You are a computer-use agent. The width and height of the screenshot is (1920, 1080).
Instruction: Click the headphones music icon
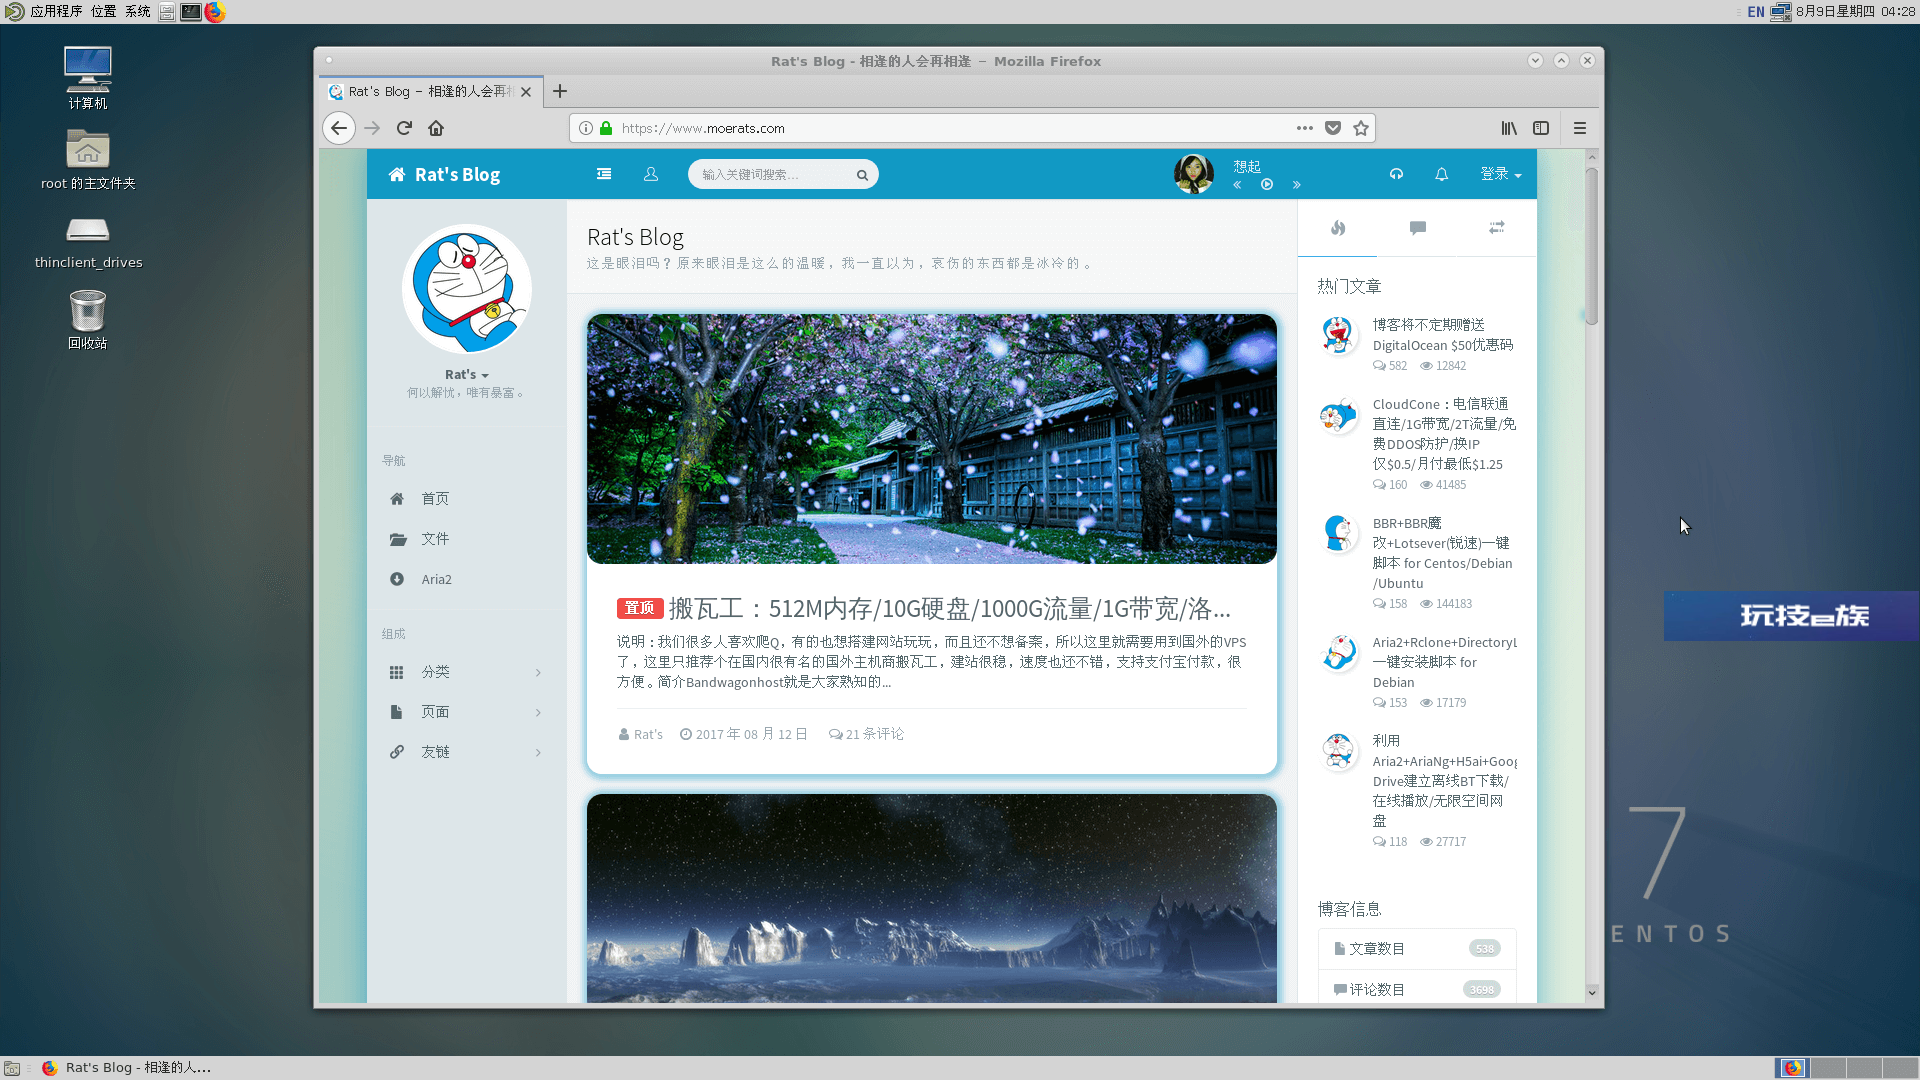(x=1396, y=174)
